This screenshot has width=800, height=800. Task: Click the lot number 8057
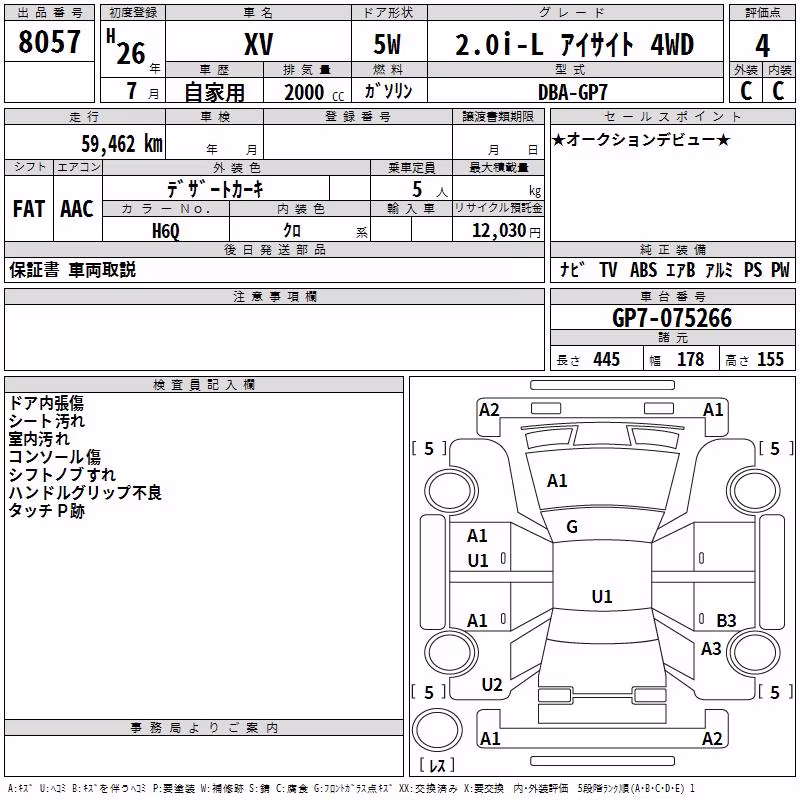tap(49, 42)
